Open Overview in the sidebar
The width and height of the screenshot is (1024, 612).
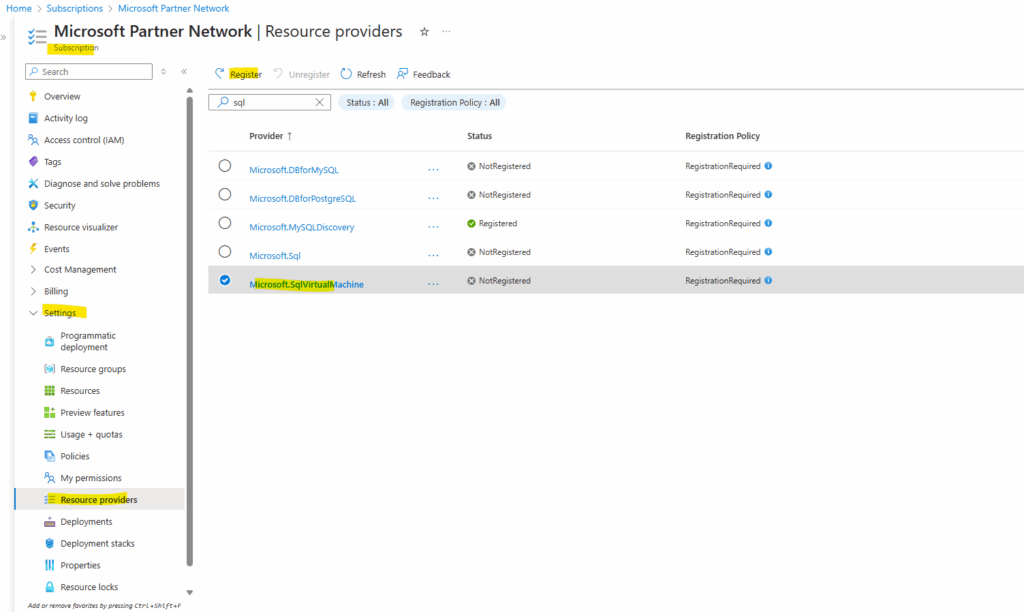click(x=62, y=97)
